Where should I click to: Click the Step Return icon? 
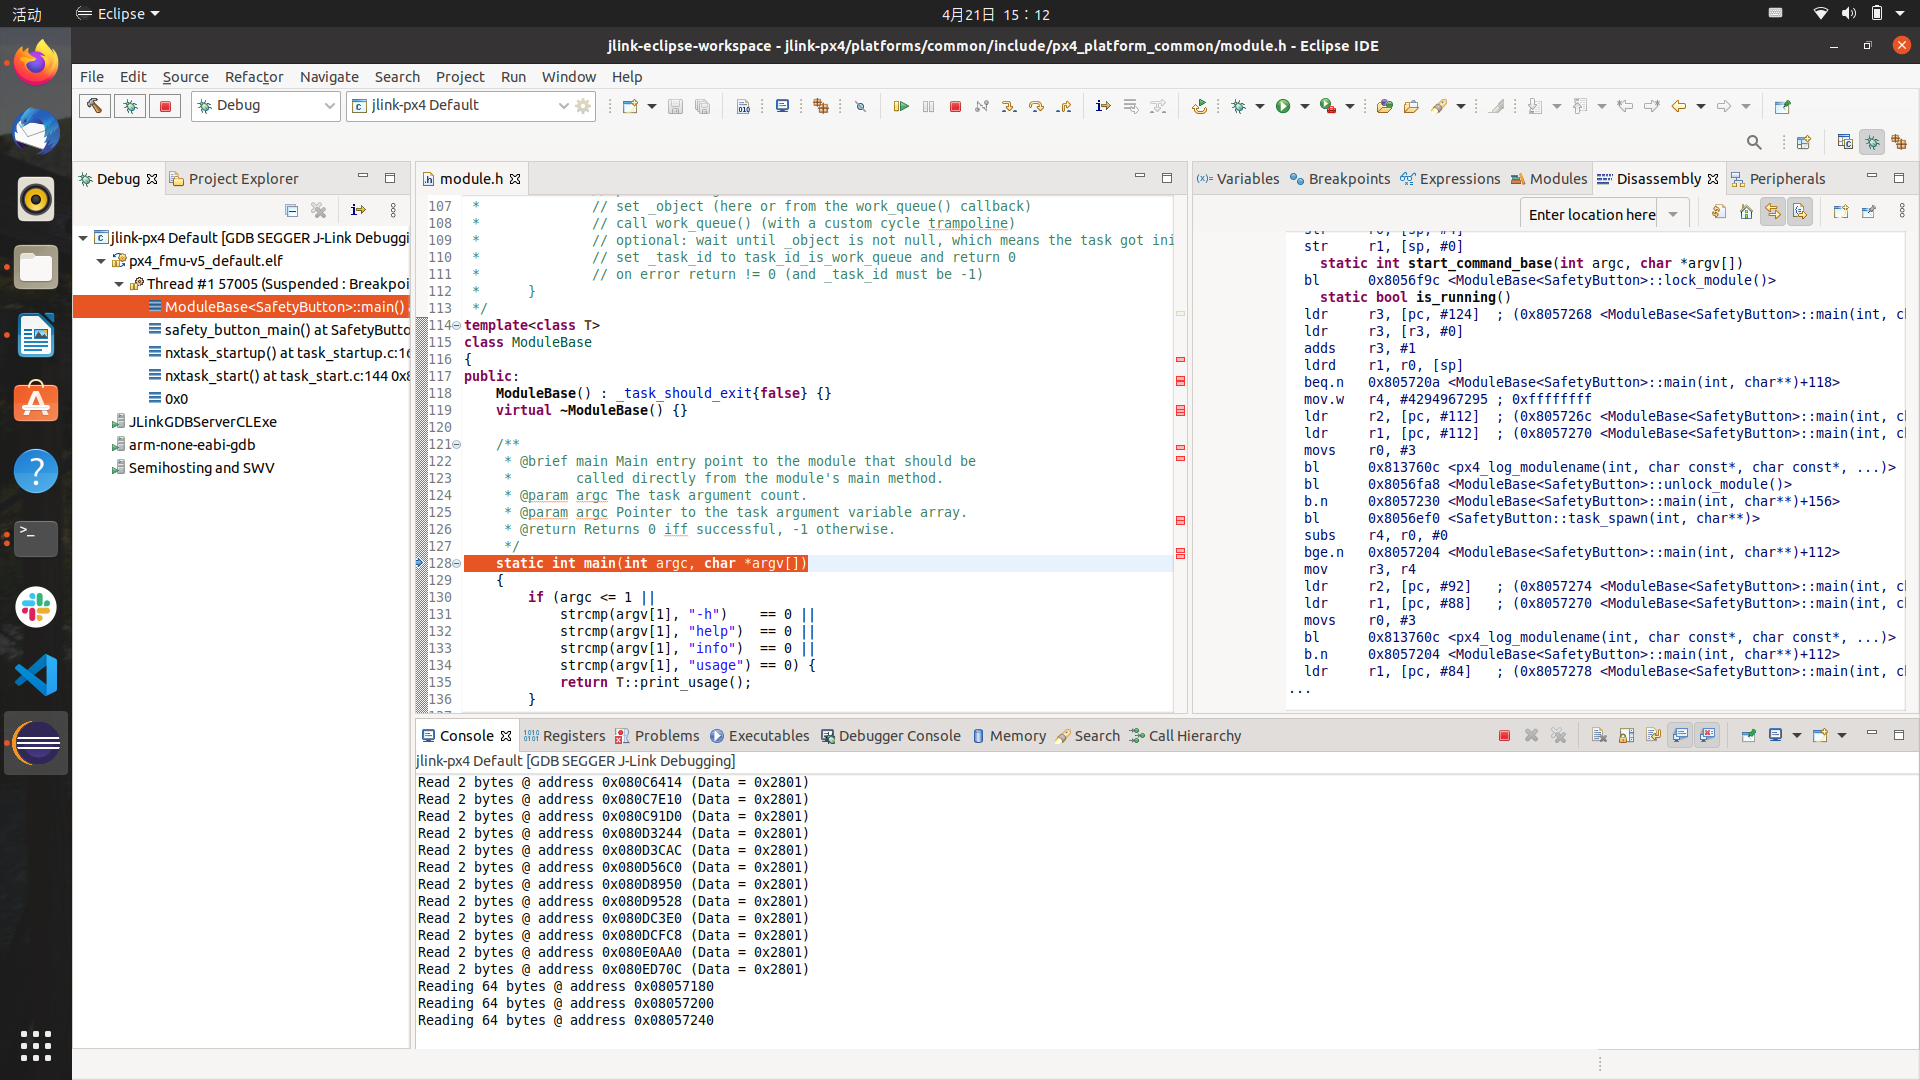[1063, 106]
